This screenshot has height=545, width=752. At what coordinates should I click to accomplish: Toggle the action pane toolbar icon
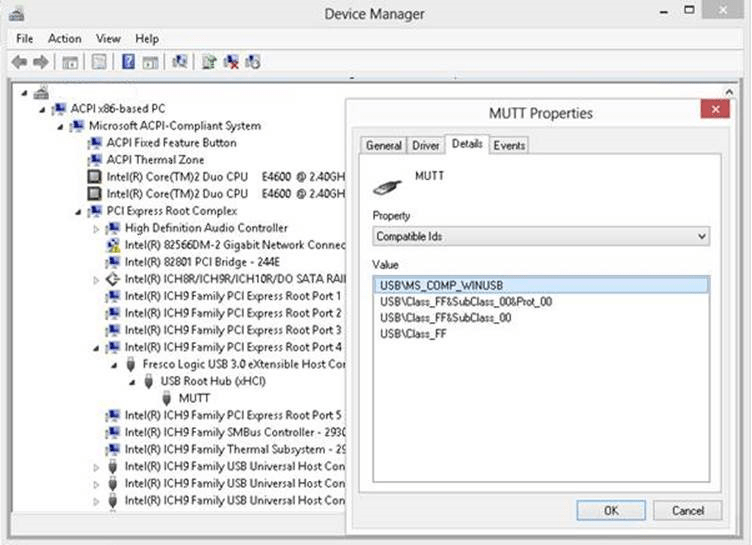(150, 62)
